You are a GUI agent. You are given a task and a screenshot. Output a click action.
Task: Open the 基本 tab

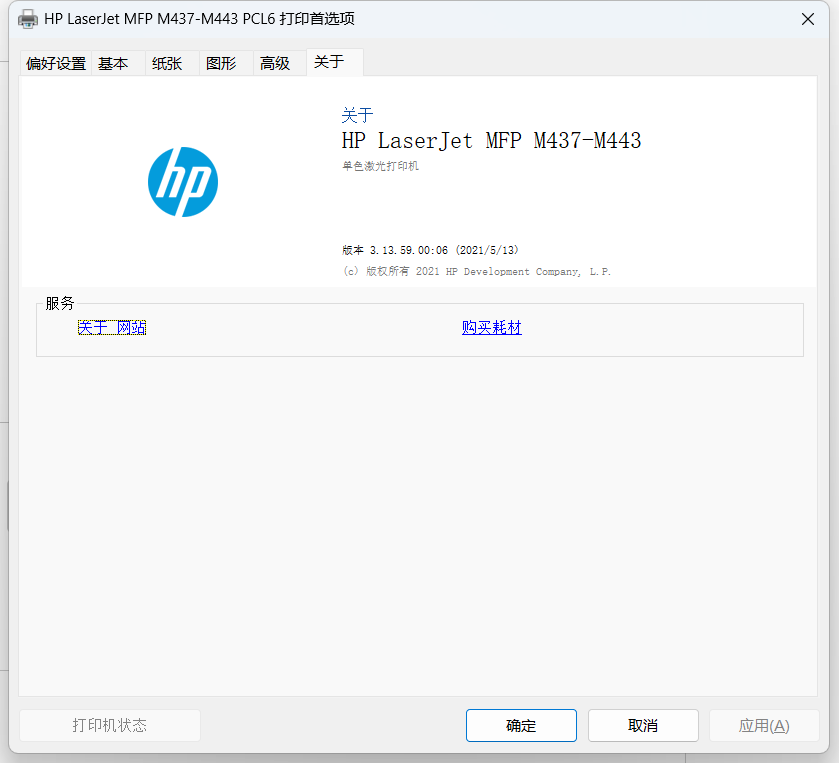[x=113, y=62]
